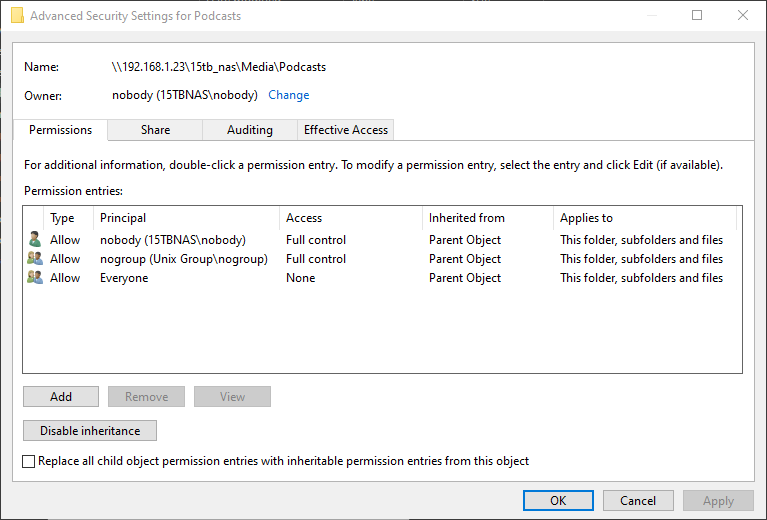Select the Everyone permission entry row
The width and height of the screenshot is (767, 520).
(382, 278)
